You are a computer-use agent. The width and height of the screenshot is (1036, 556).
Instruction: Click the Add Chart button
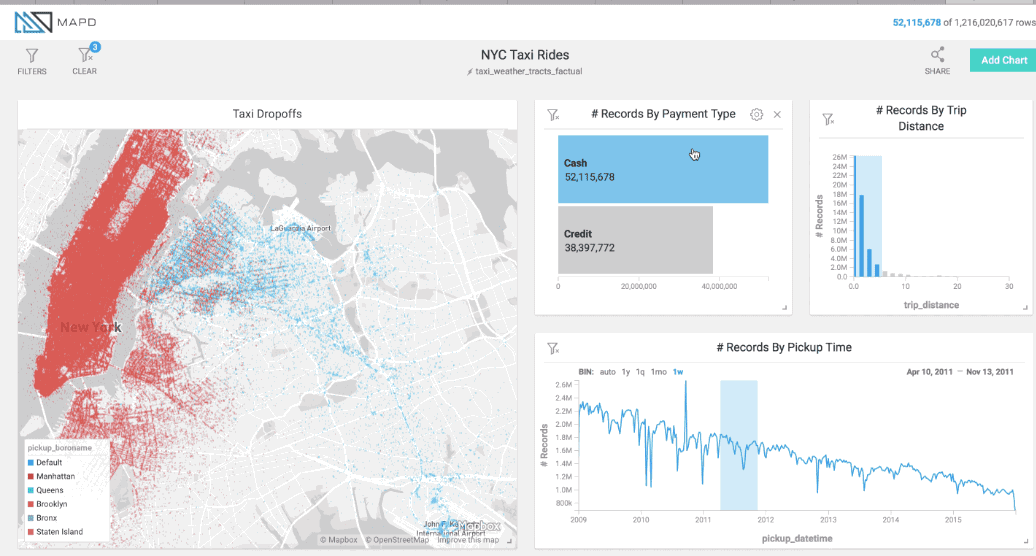(1003, 60)
